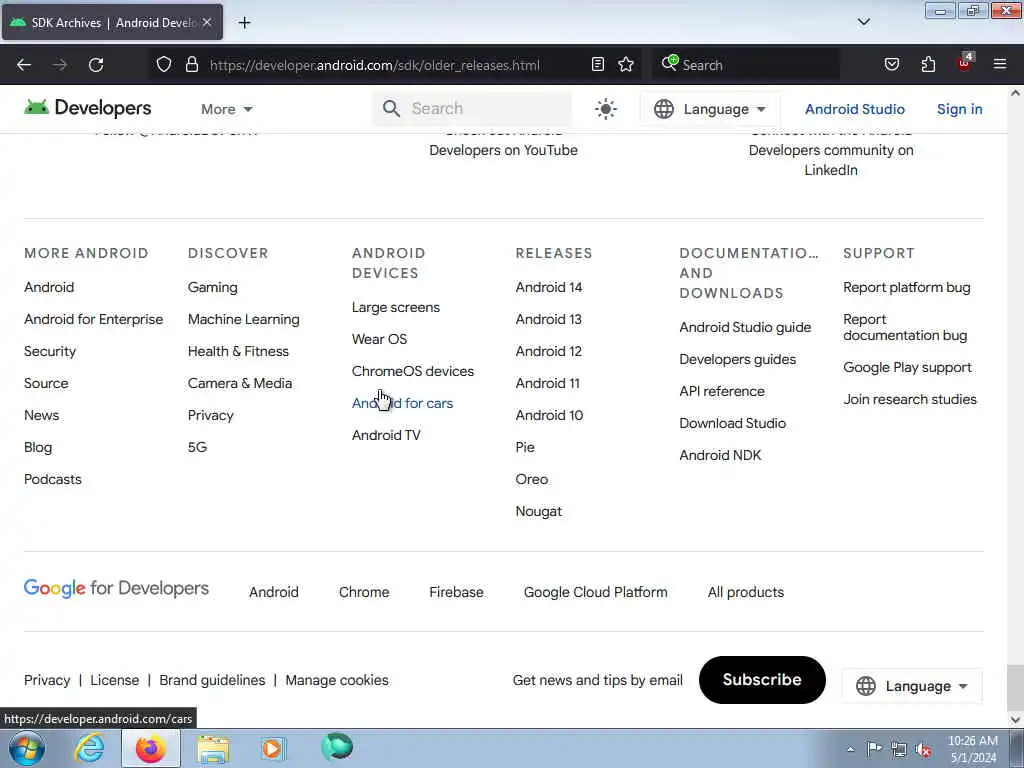Go back with the browser back arrow

point(24,65)
